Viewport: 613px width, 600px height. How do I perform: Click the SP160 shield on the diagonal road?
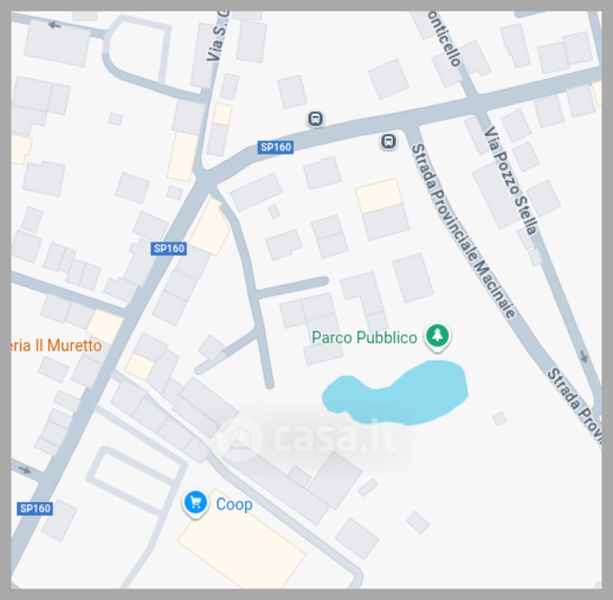pyautogui.click(x=168, y=249)
